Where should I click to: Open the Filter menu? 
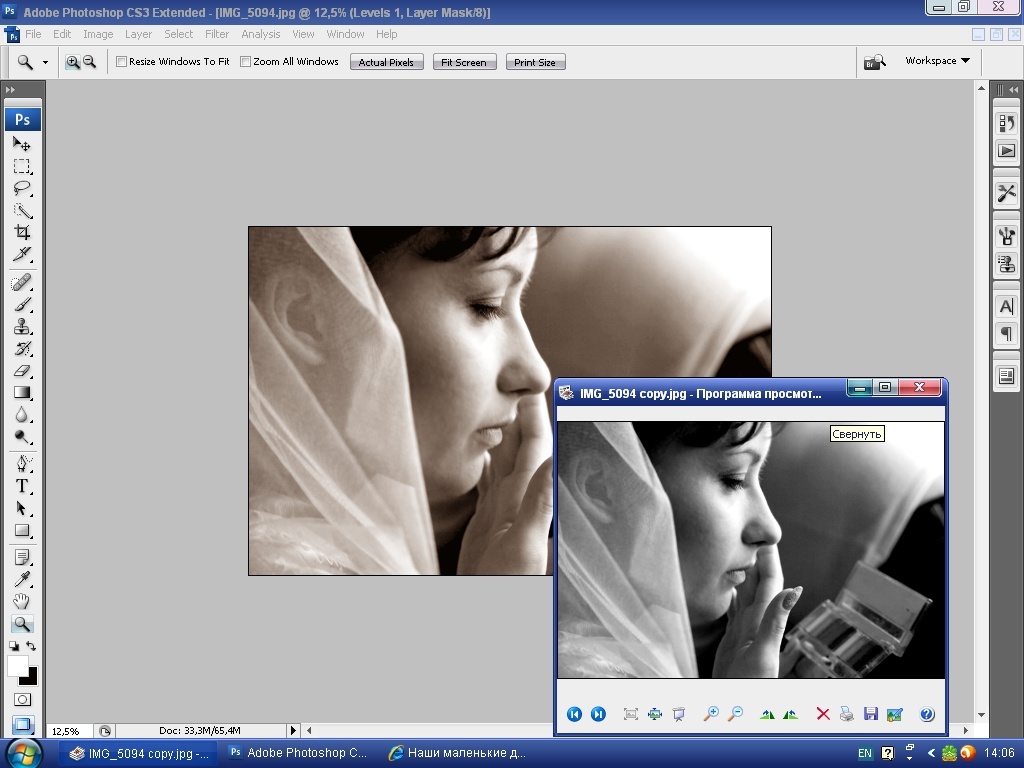217,34
